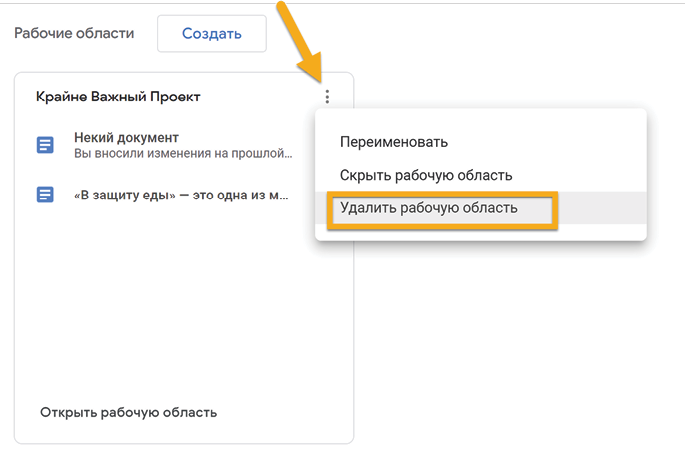Choose Скрыть рабочую область menu option

426,175
